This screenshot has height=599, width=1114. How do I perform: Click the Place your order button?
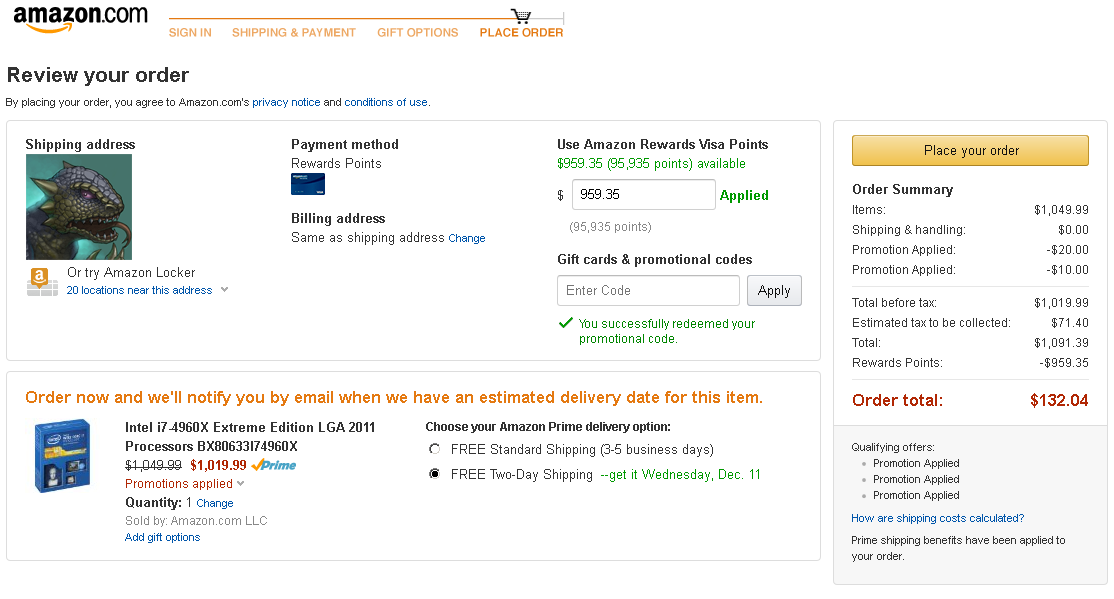(970, 151)
